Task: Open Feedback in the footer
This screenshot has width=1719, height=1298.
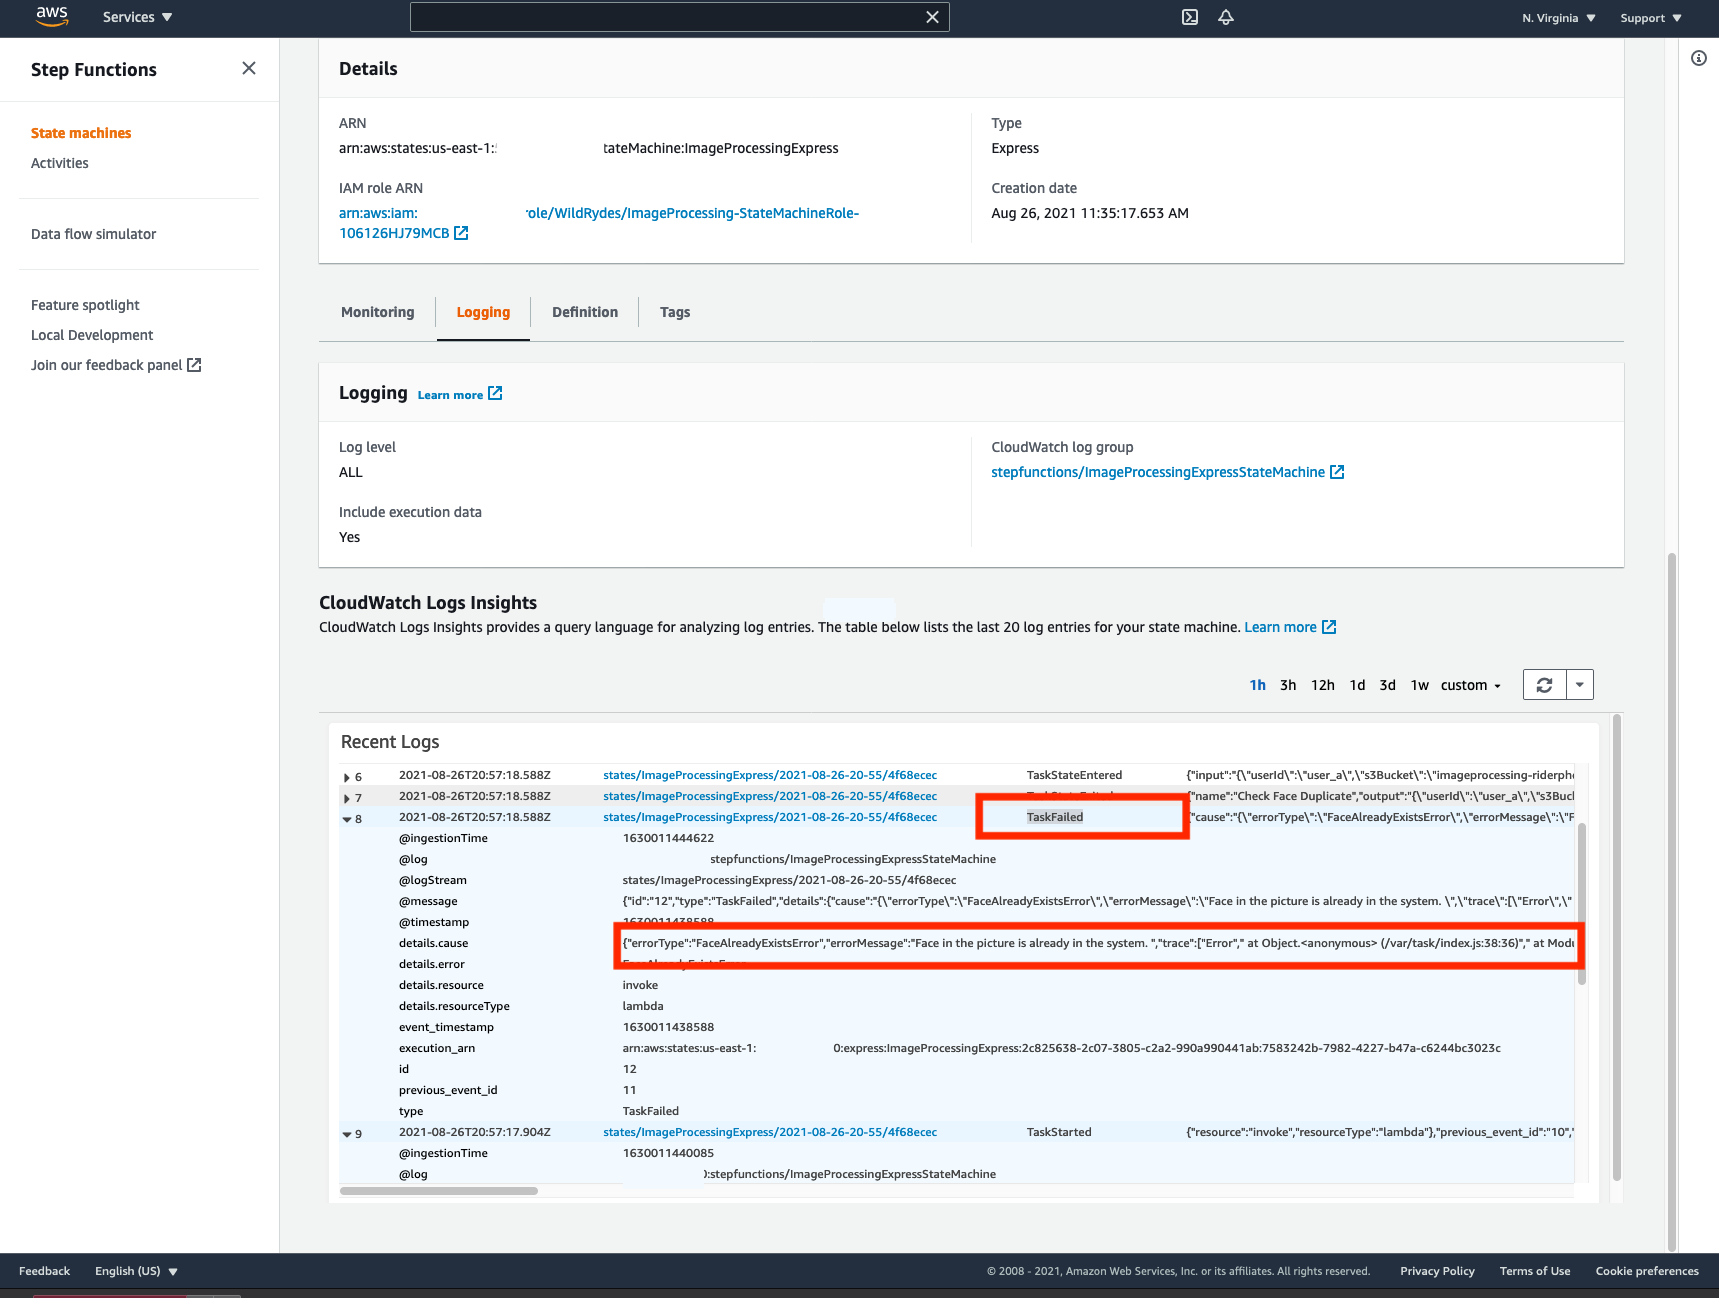Action: tap(44, 1271)
